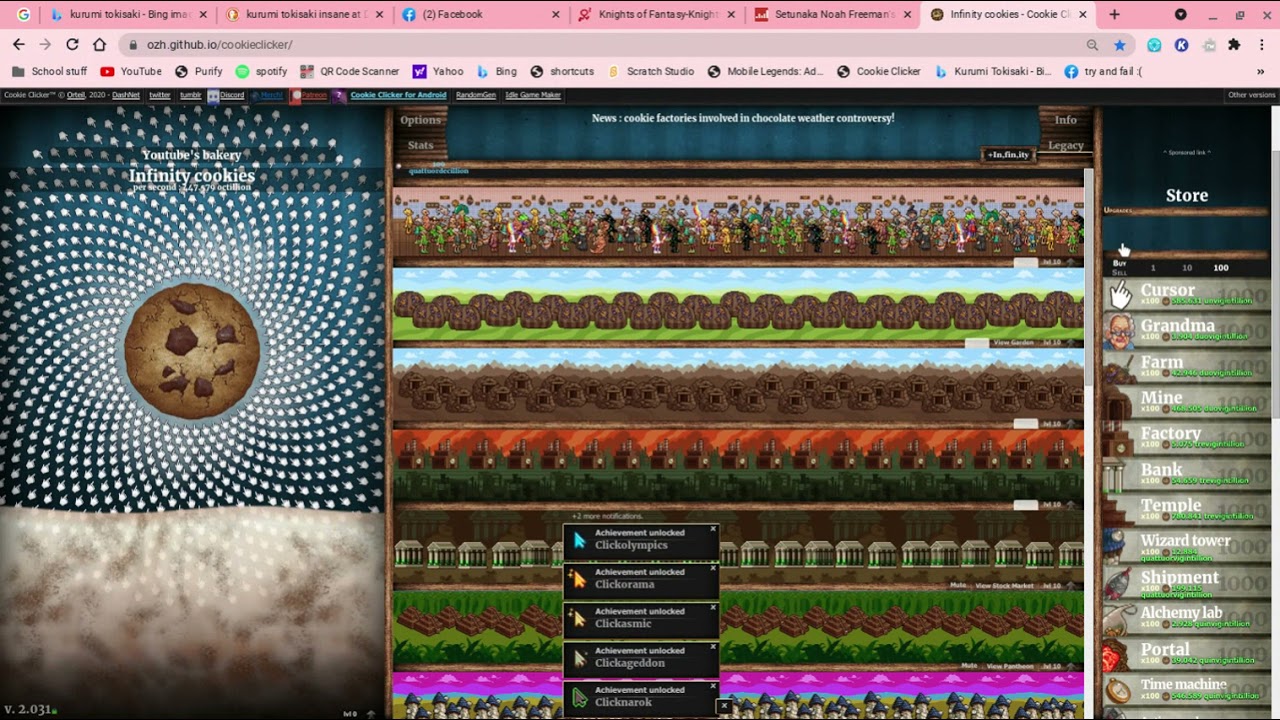Image resolution: width=1280 pixels, height=720 pixels.
Task: Open the DashNet link
Action: 126,95
